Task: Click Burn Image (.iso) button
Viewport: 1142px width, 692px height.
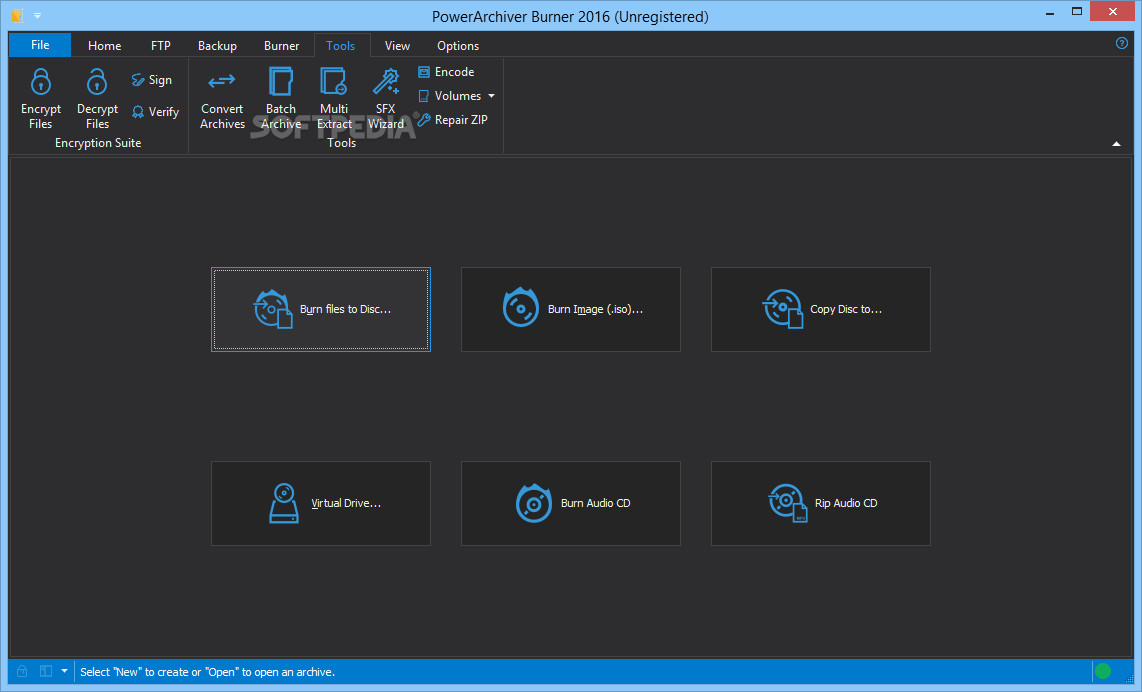Action: click(570, 310)
